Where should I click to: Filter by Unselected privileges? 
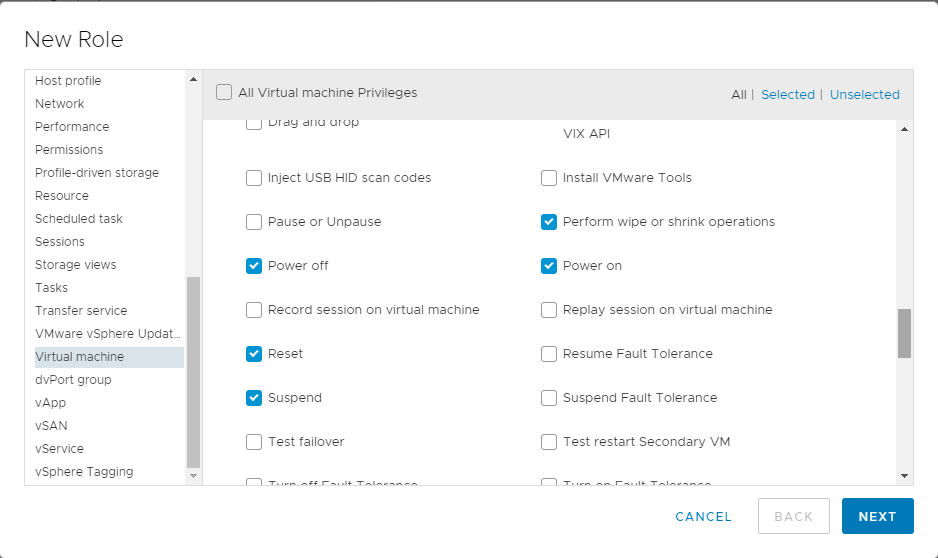(x=864, y=95)
